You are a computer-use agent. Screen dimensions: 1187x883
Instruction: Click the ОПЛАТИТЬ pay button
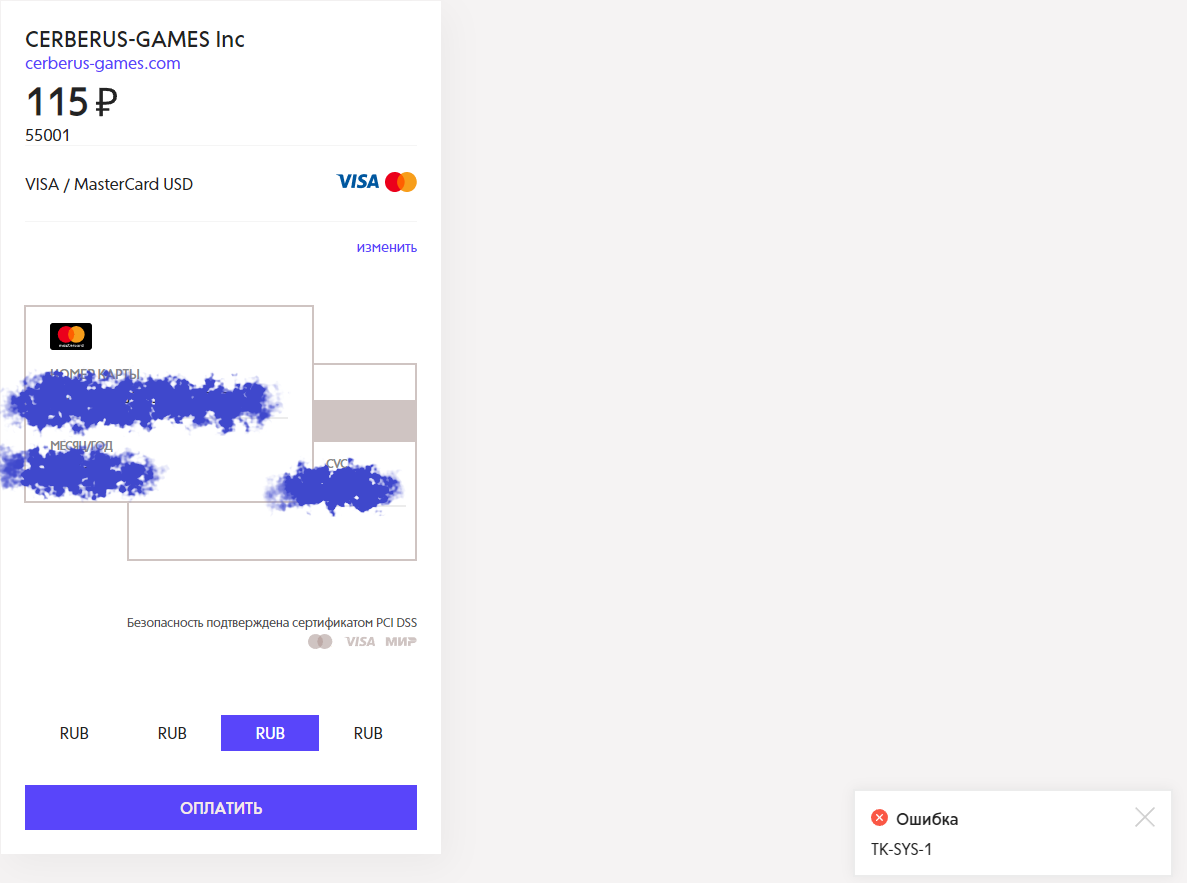click(x=221, y=807)
